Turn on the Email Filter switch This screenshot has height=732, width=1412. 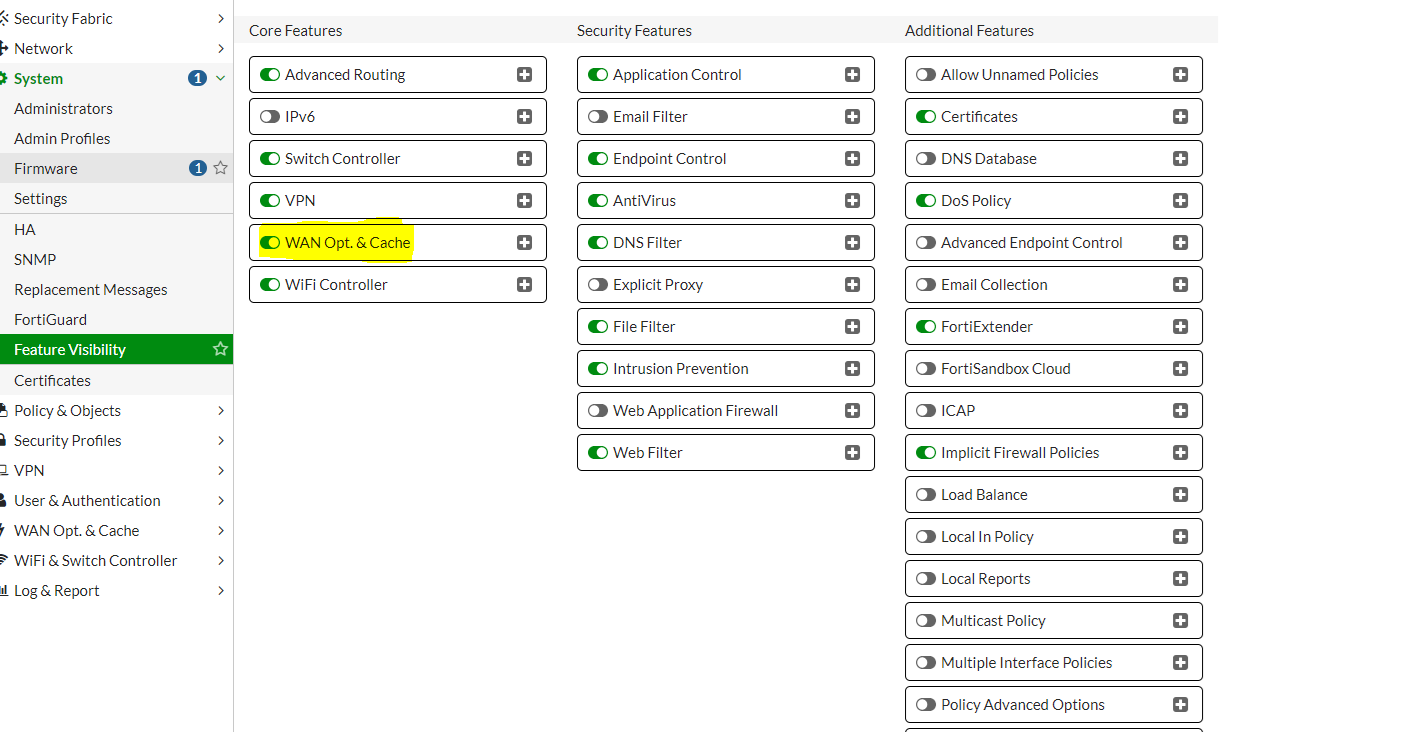pos(597,117)
